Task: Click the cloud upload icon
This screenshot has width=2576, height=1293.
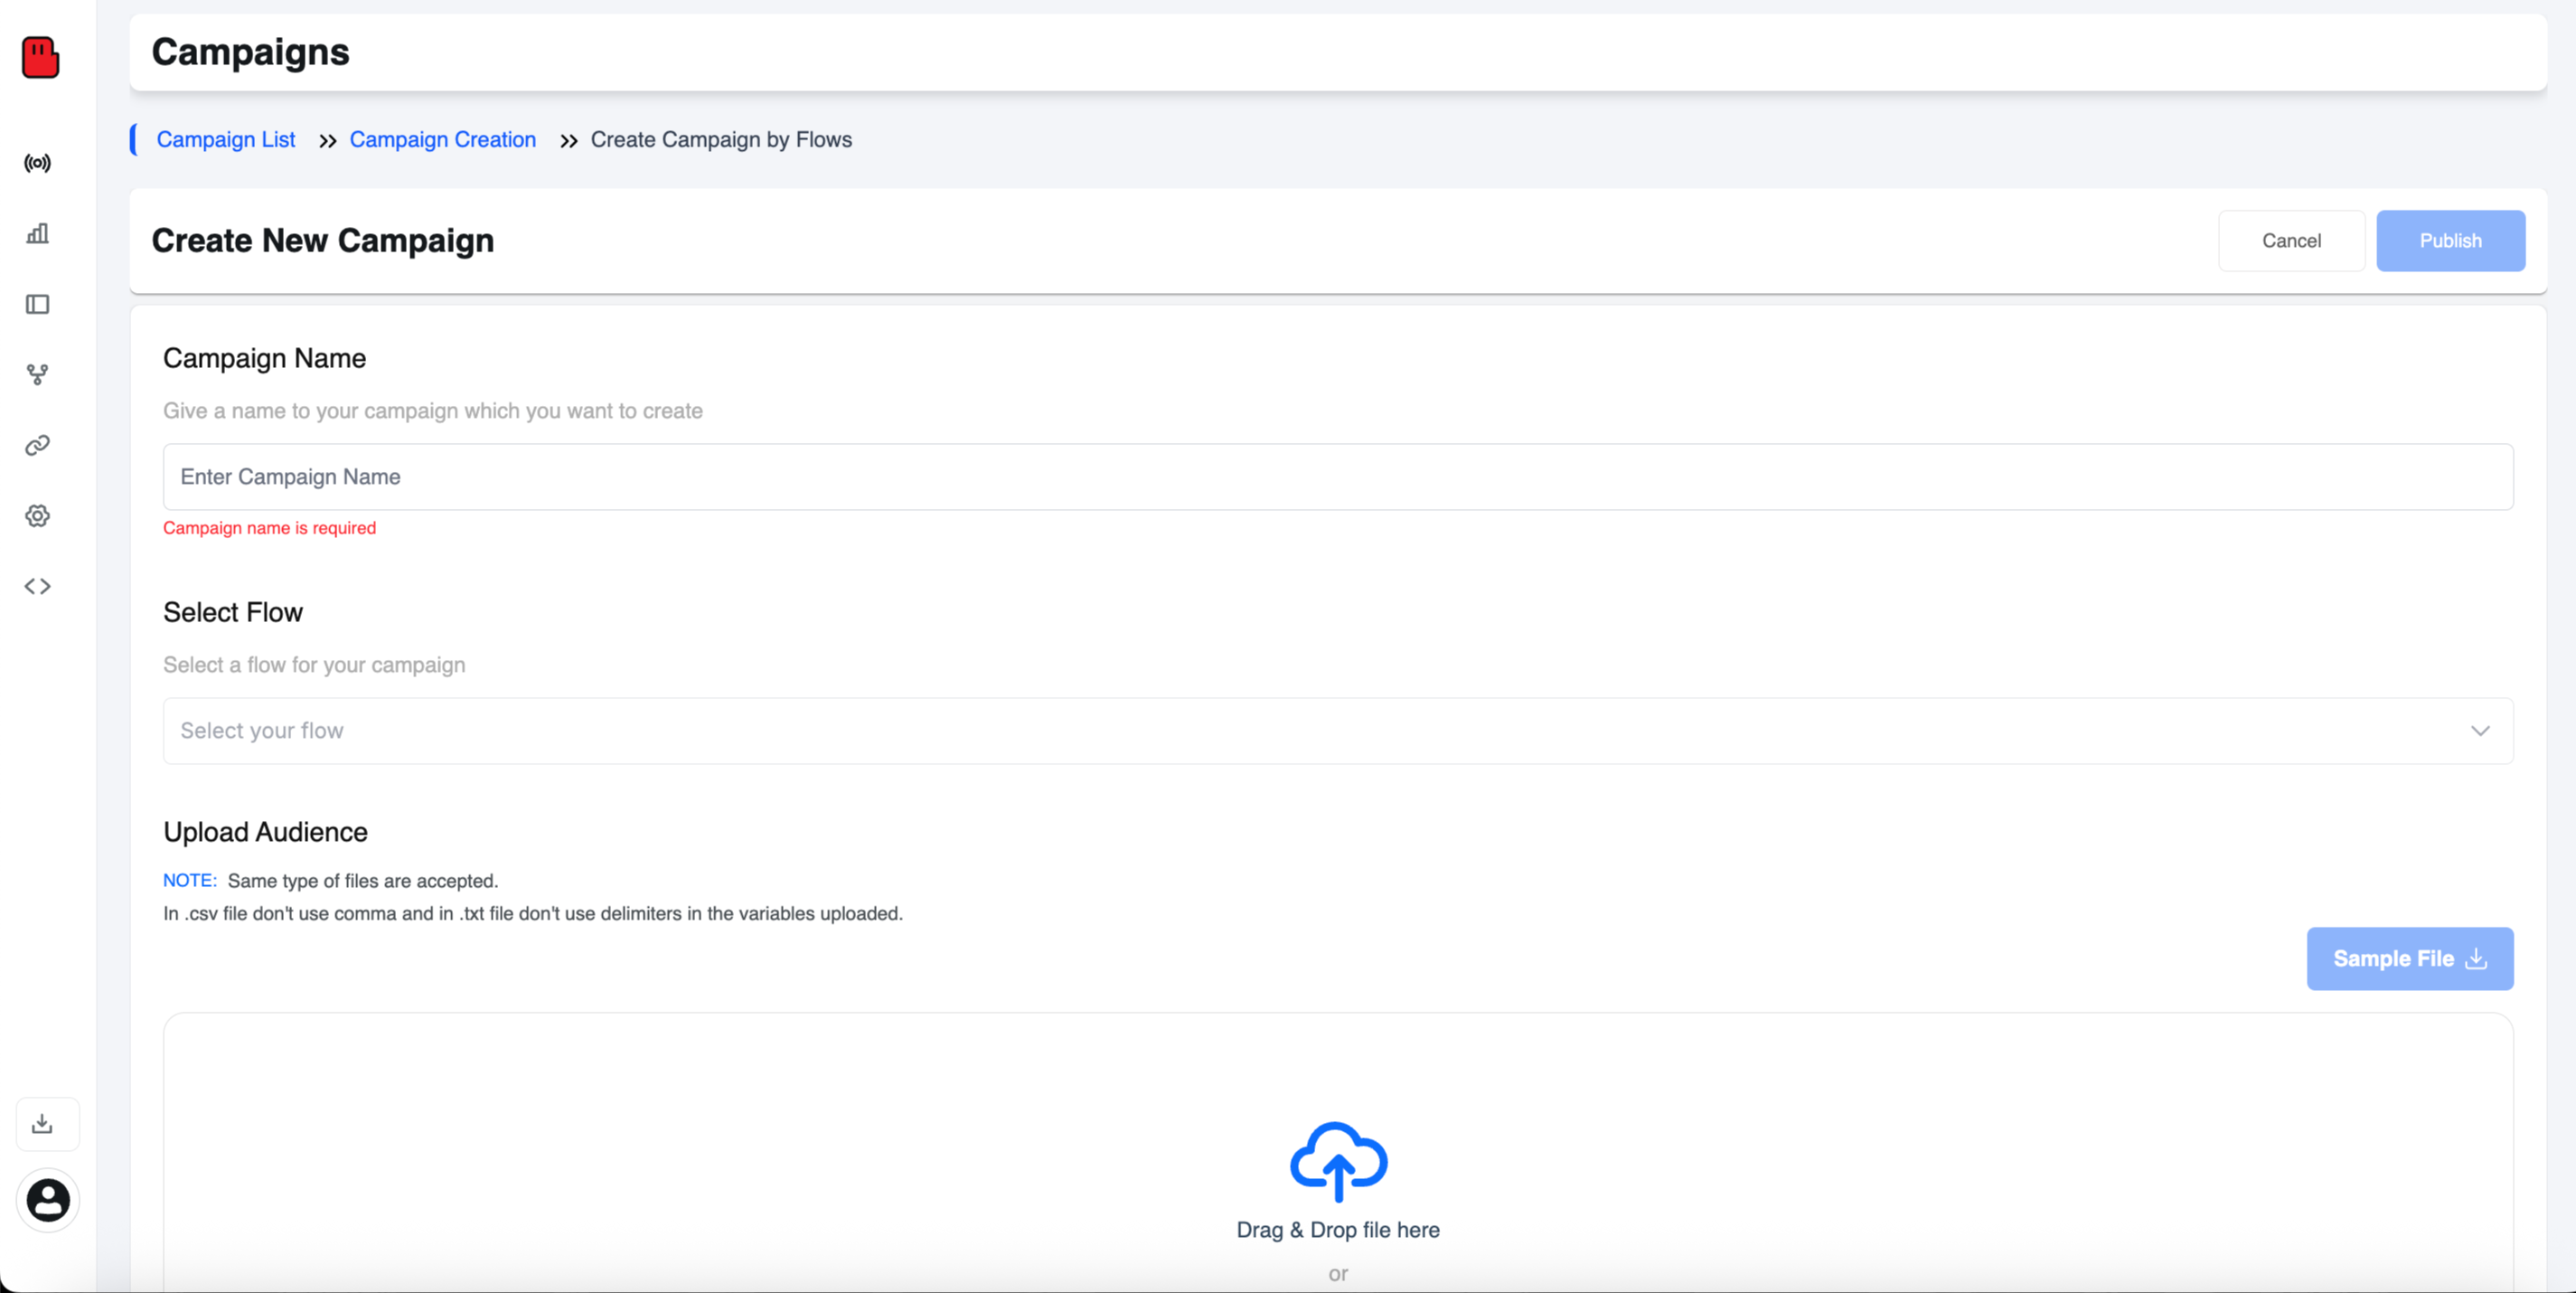Action: (1338, 1161)
